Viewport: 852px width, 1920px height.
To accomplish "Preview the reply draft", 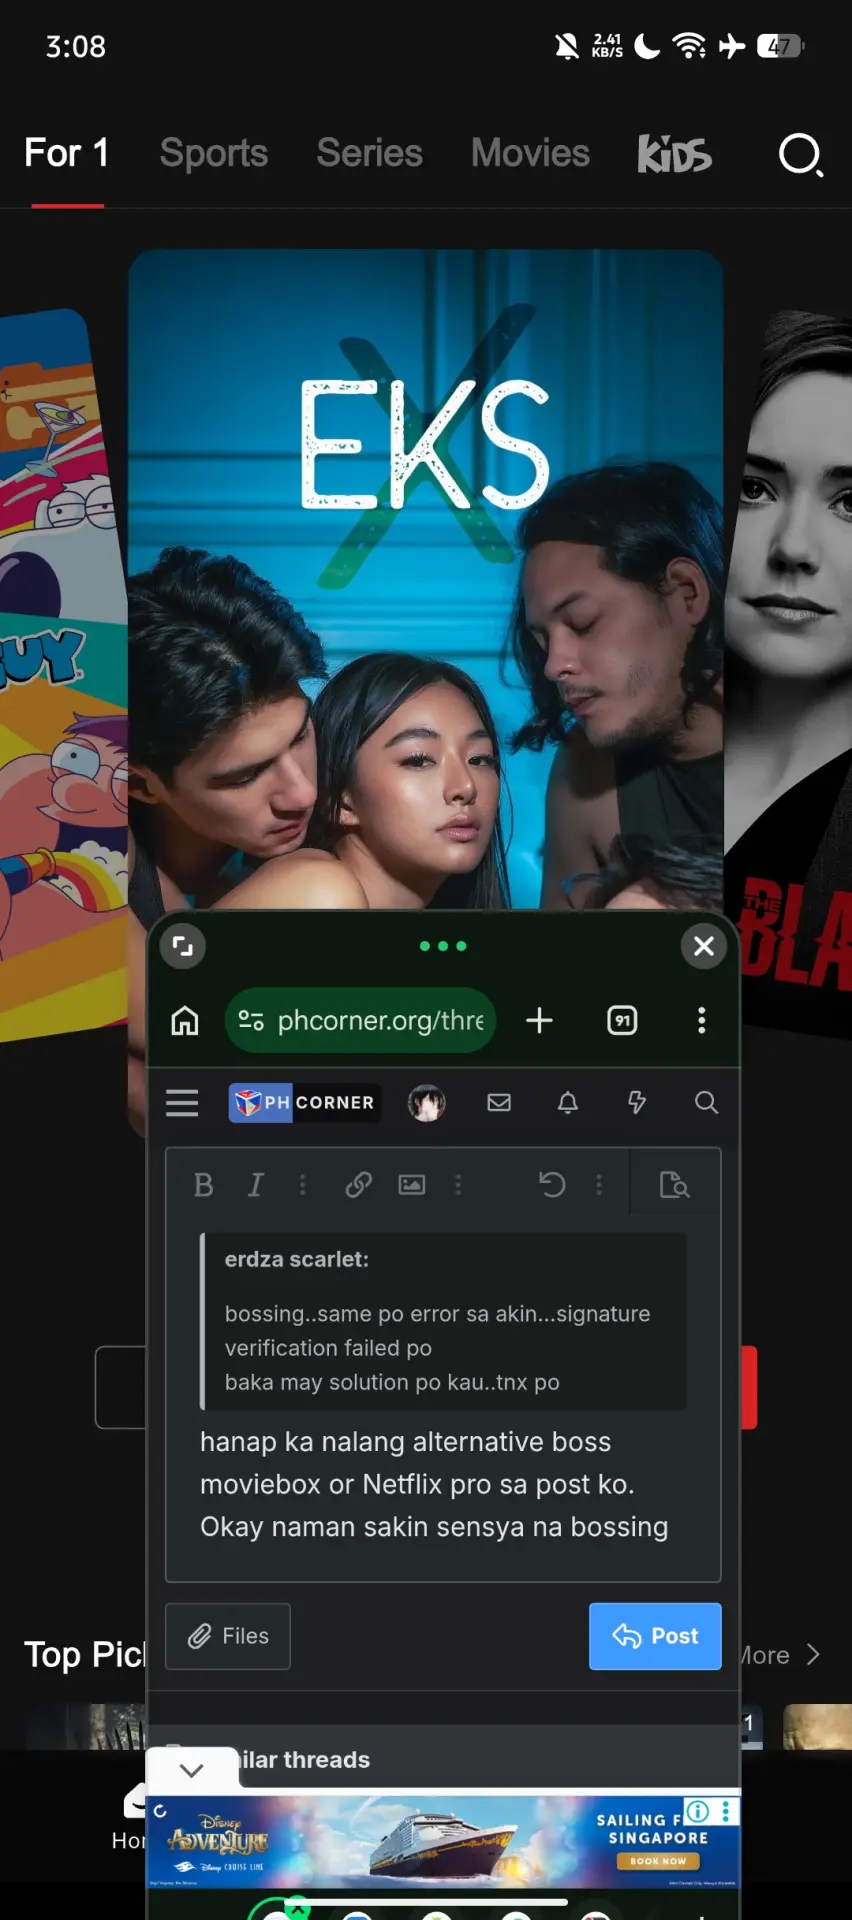I will click(675, 1185).
